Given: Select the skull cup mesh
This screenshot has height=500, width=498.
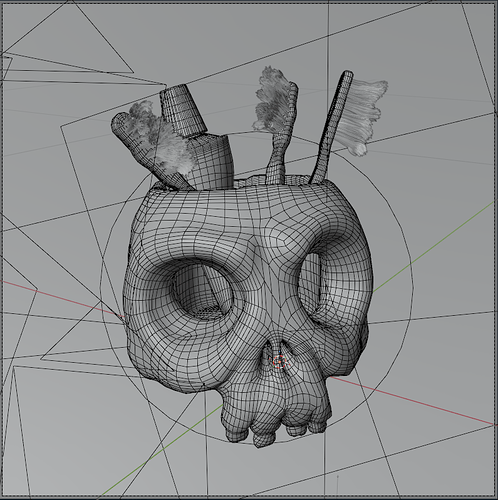Looking at the screenshot, I should point(247,310).
